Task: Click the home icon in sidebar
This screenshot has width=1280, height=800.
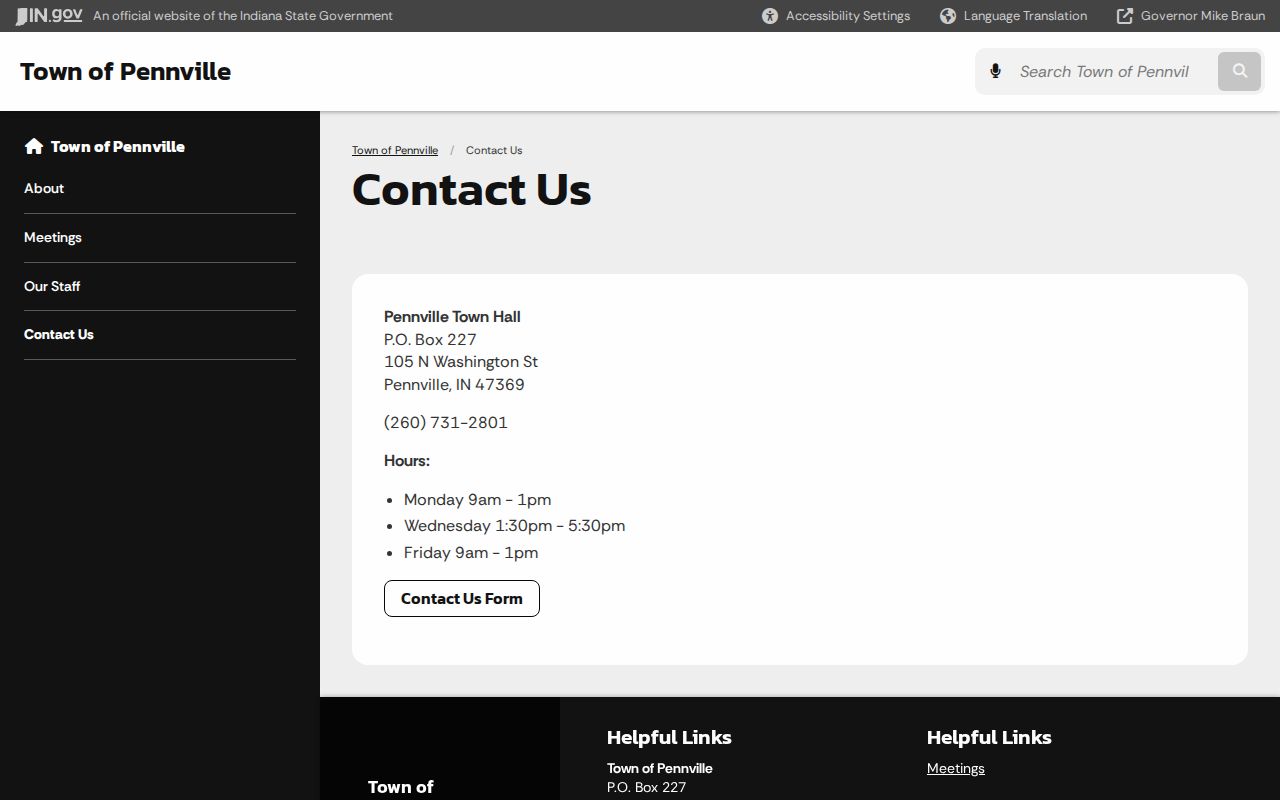Action: coord(34,146)
